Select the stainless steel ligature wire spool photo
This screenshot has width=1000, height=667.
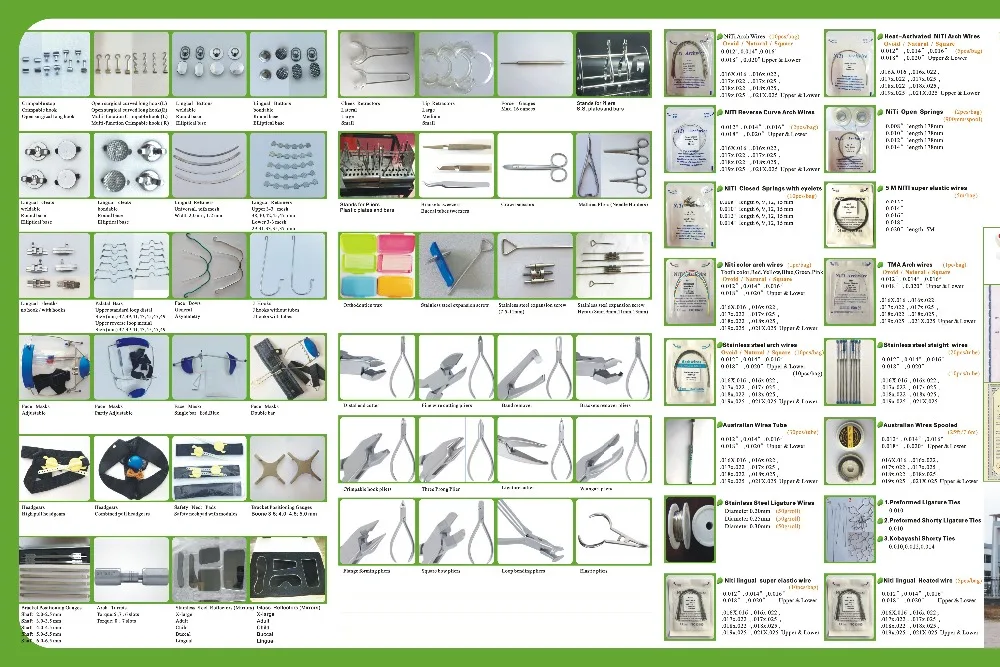(689, 530)
